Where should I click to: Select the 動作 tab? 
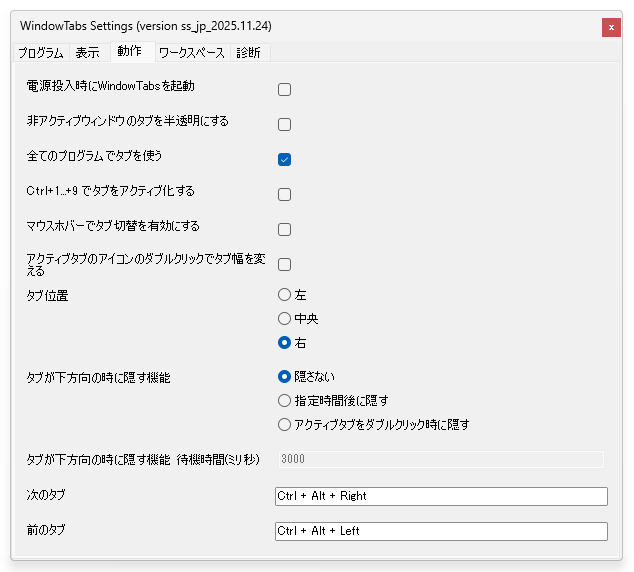coord(128,51)
